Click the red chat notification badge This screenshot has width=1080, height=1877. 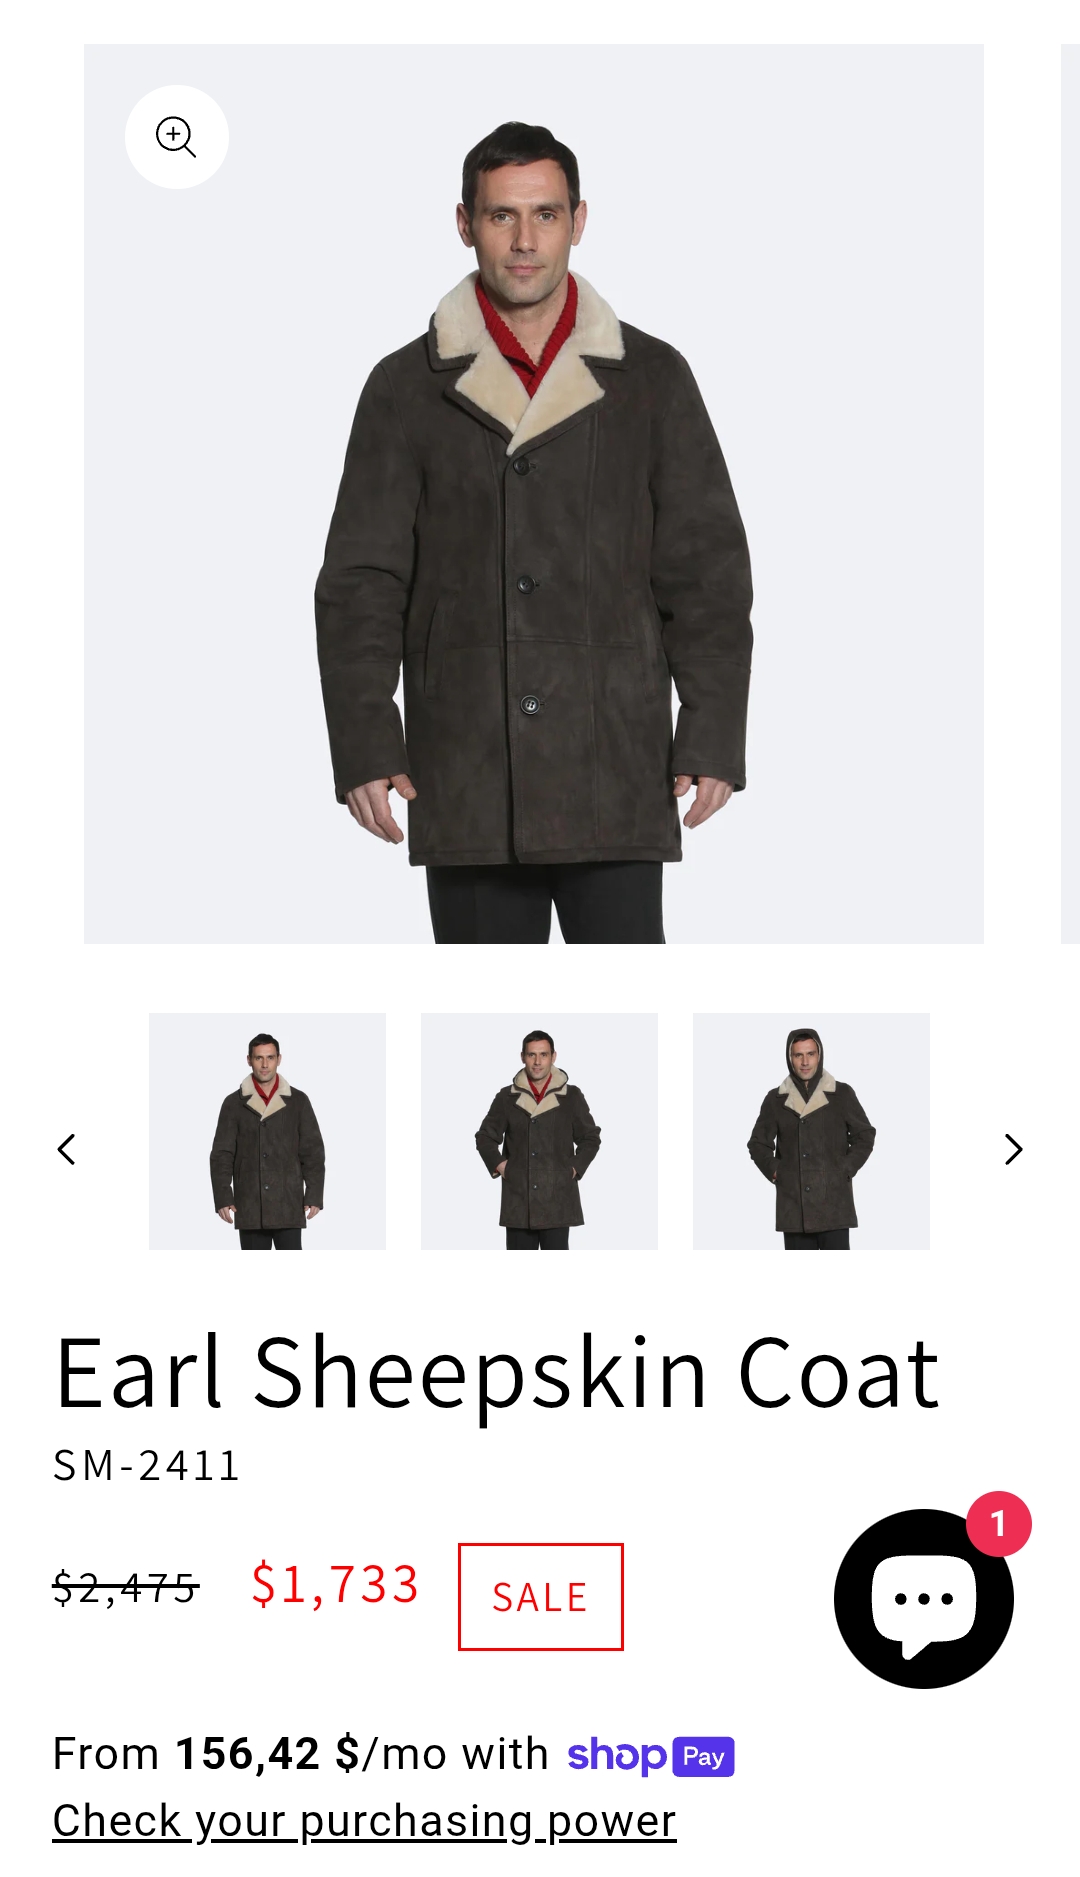coord(998,1523)
